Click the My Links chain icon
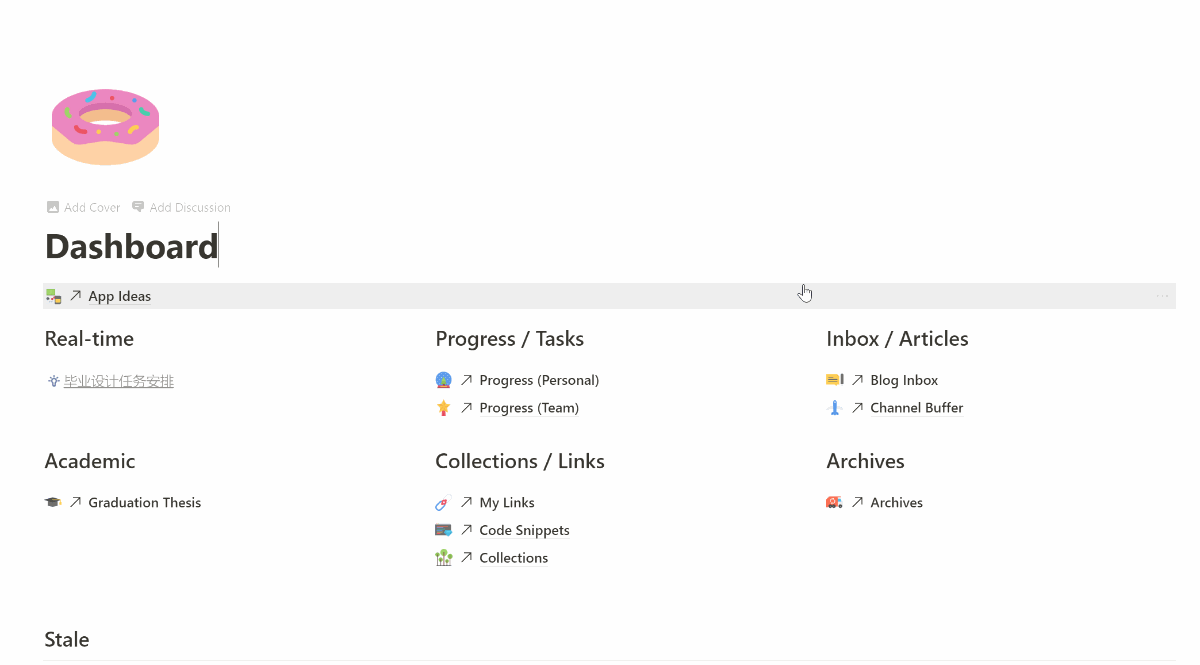The height and width of the screenshot is (665, 1200). [x=444, y=503]
